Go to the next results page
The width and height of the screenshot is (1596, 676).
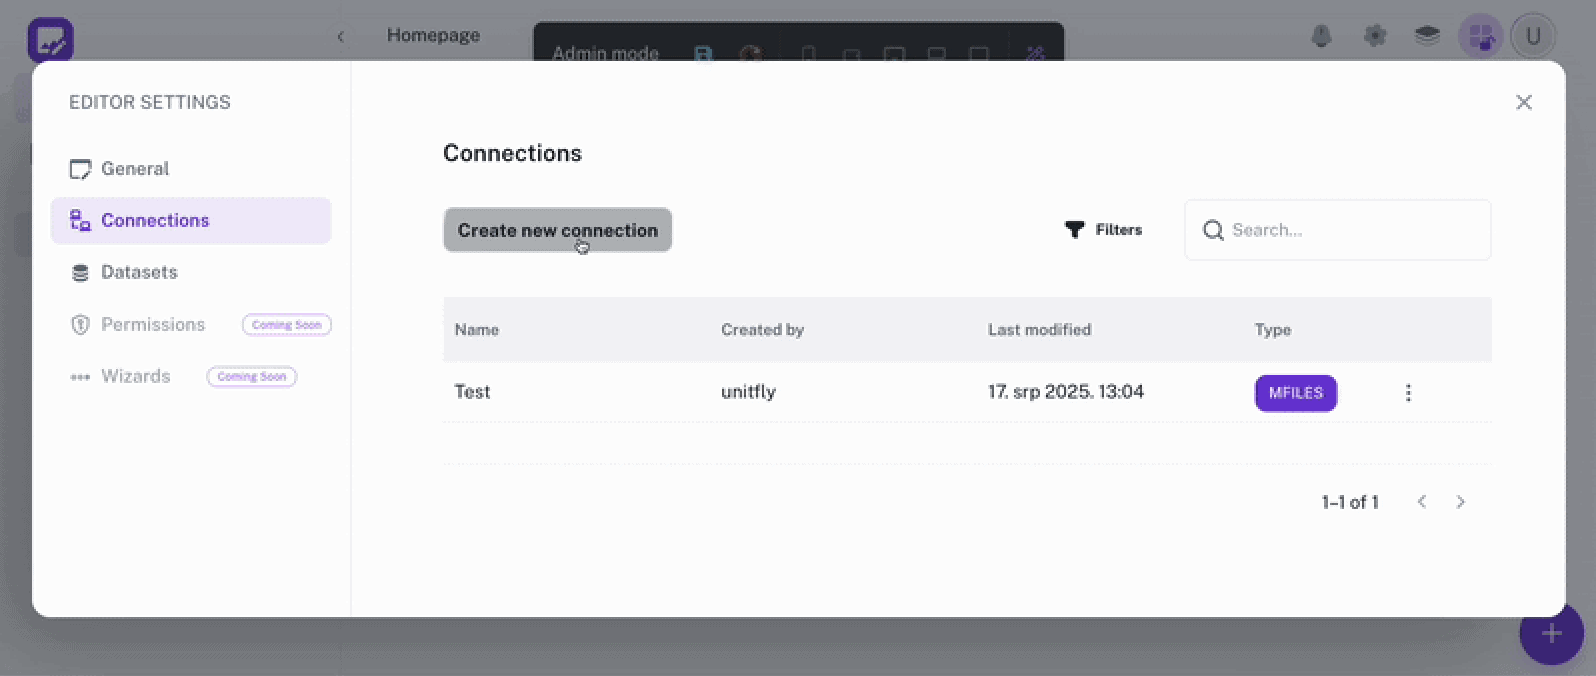point(1460,502)
